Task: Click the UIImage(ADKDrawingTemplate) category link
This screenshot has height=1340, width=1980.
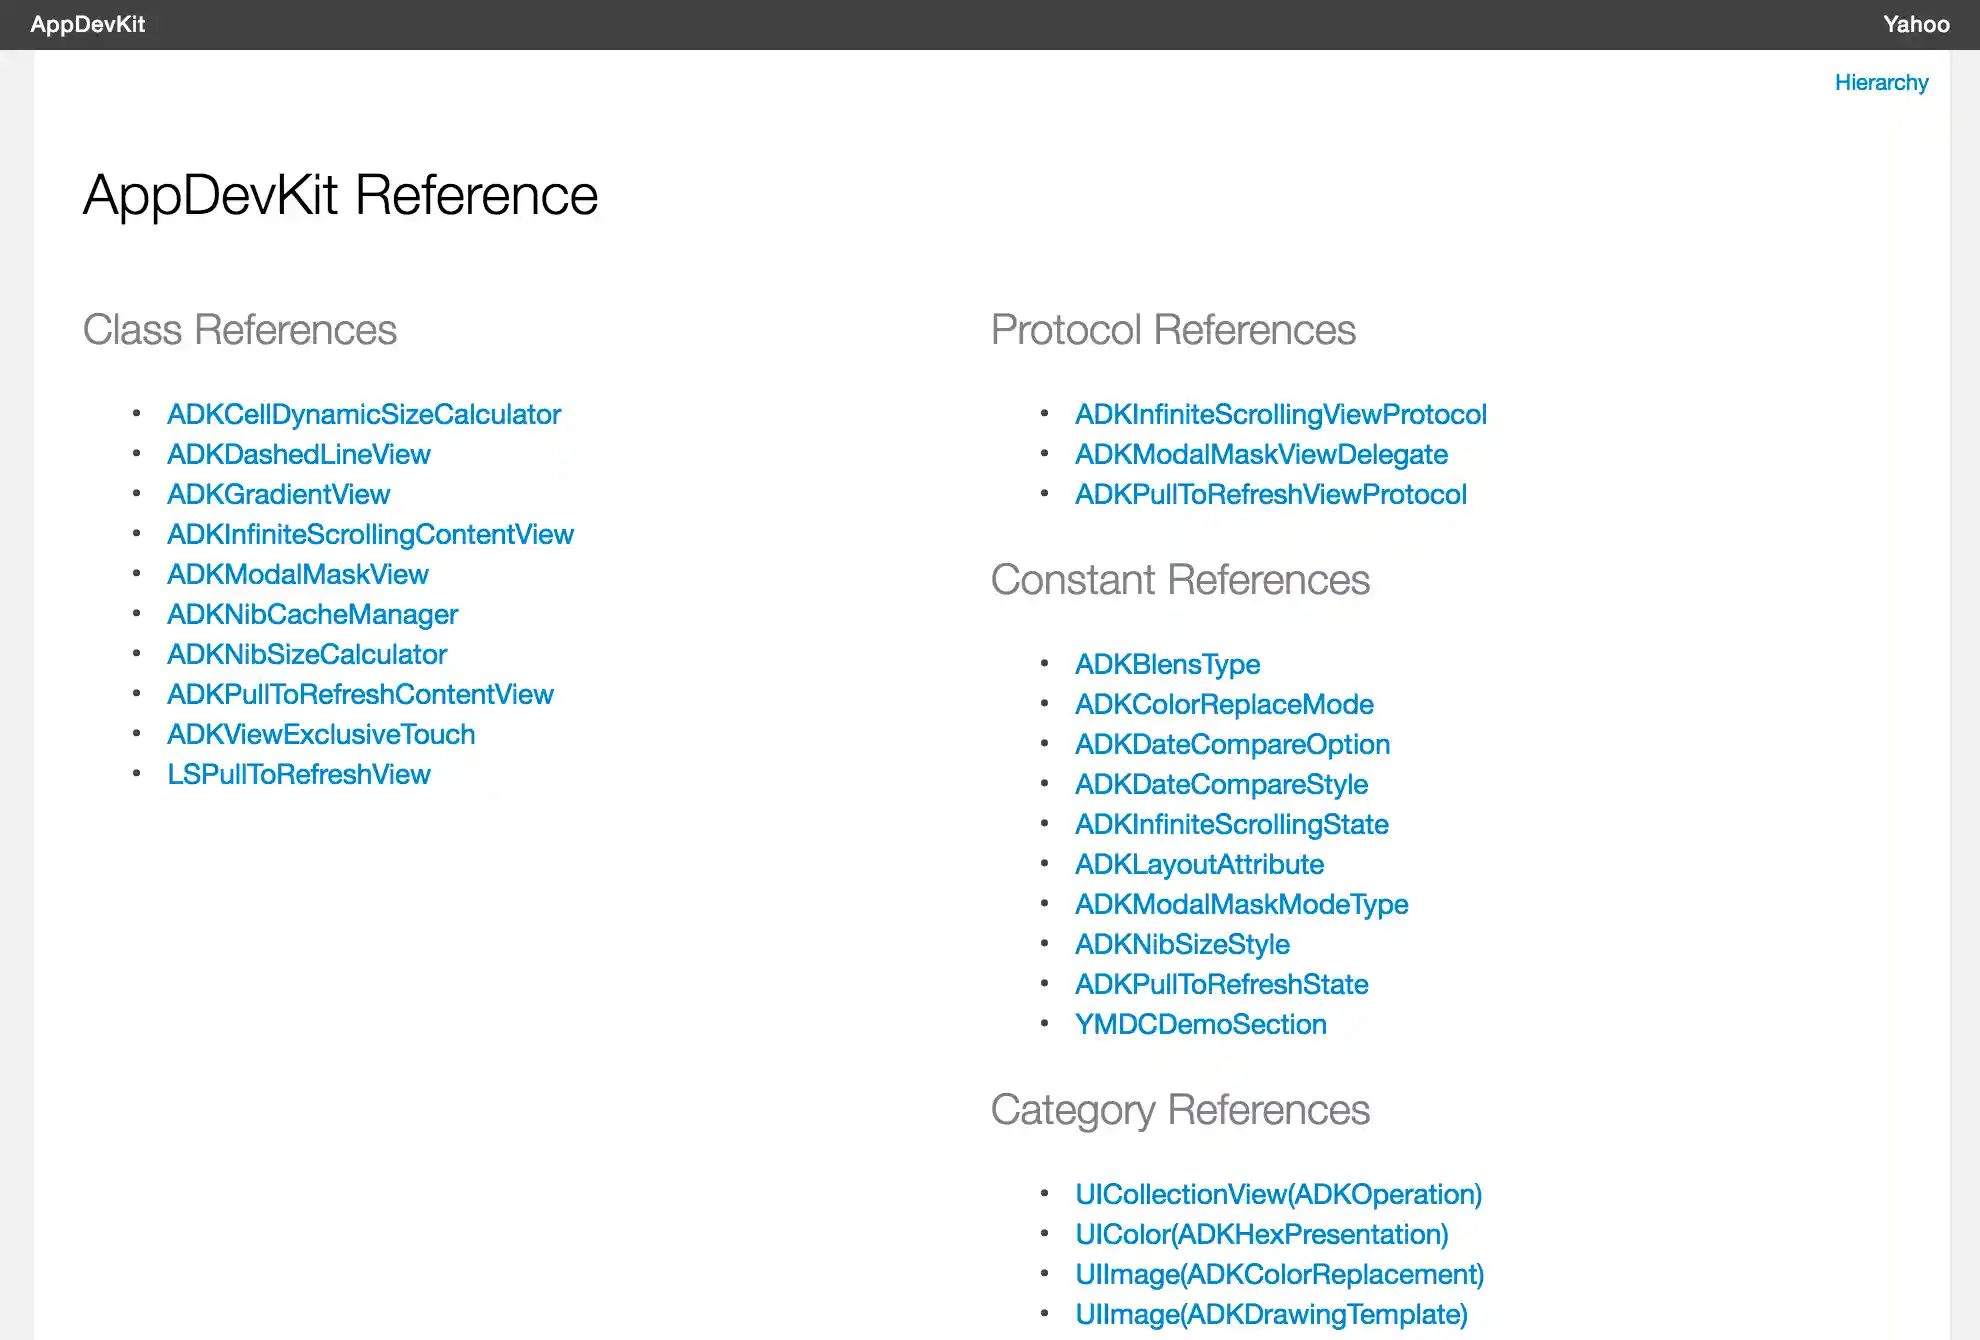Action: coord(1271,1314)
